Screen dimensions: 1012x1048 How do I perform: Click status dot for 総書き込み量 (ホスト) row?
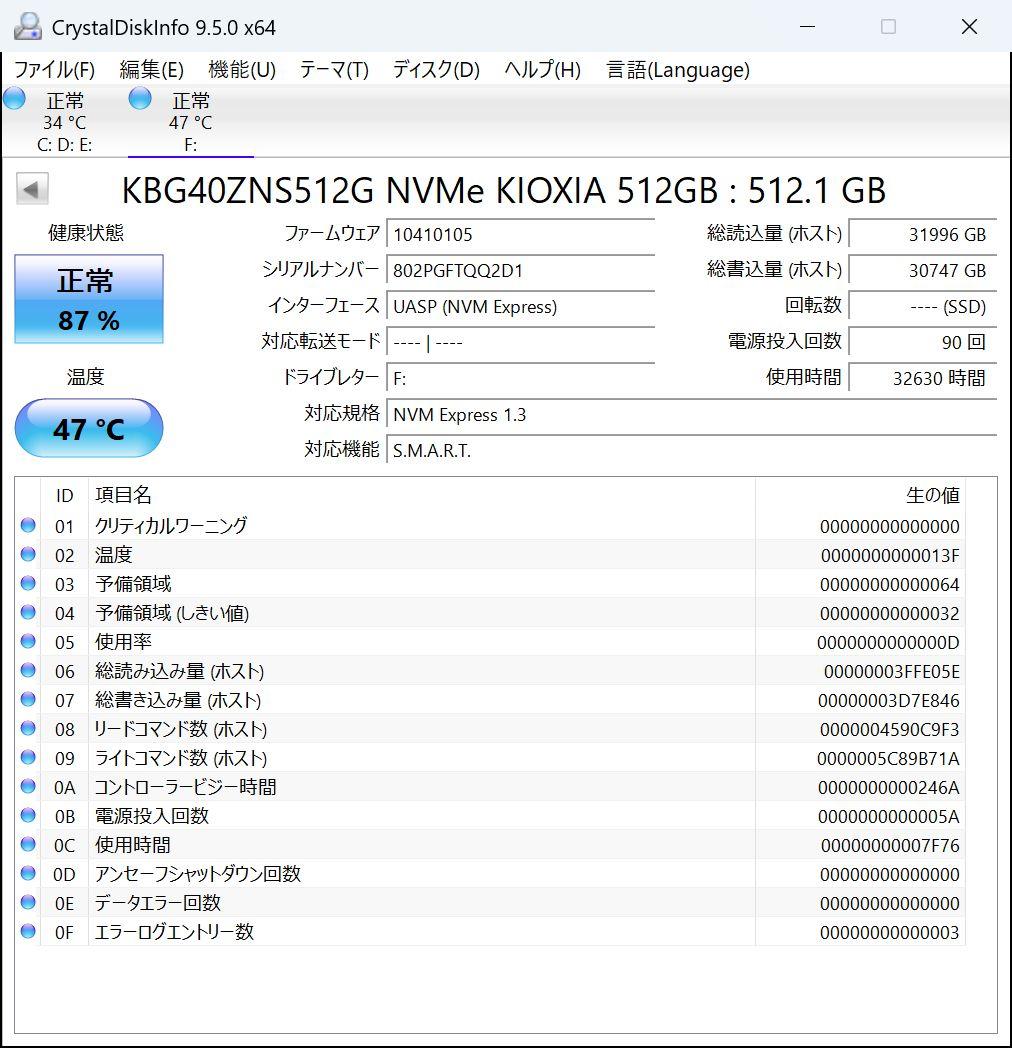(x=28, y=699)
